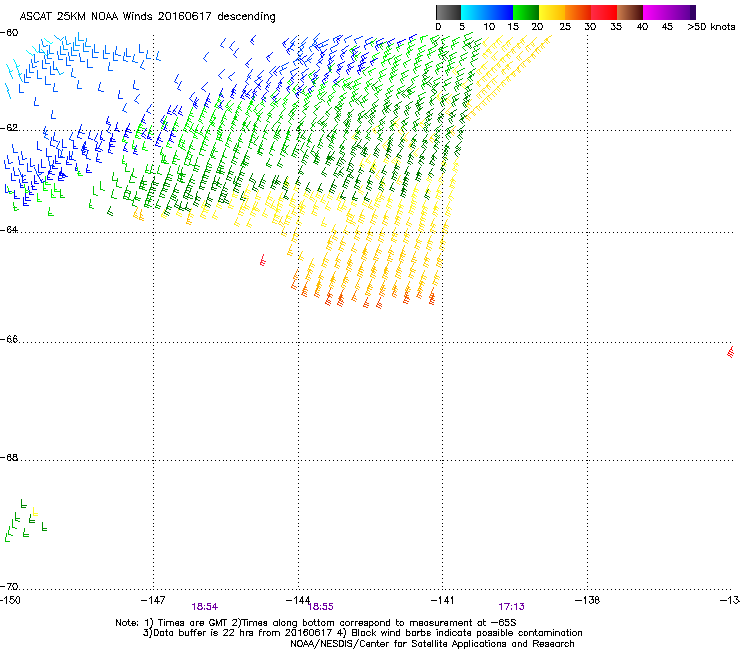Click the ASCAT 25KM NOAA Winds title
The image size is (740, 650).
pos(147,17)
